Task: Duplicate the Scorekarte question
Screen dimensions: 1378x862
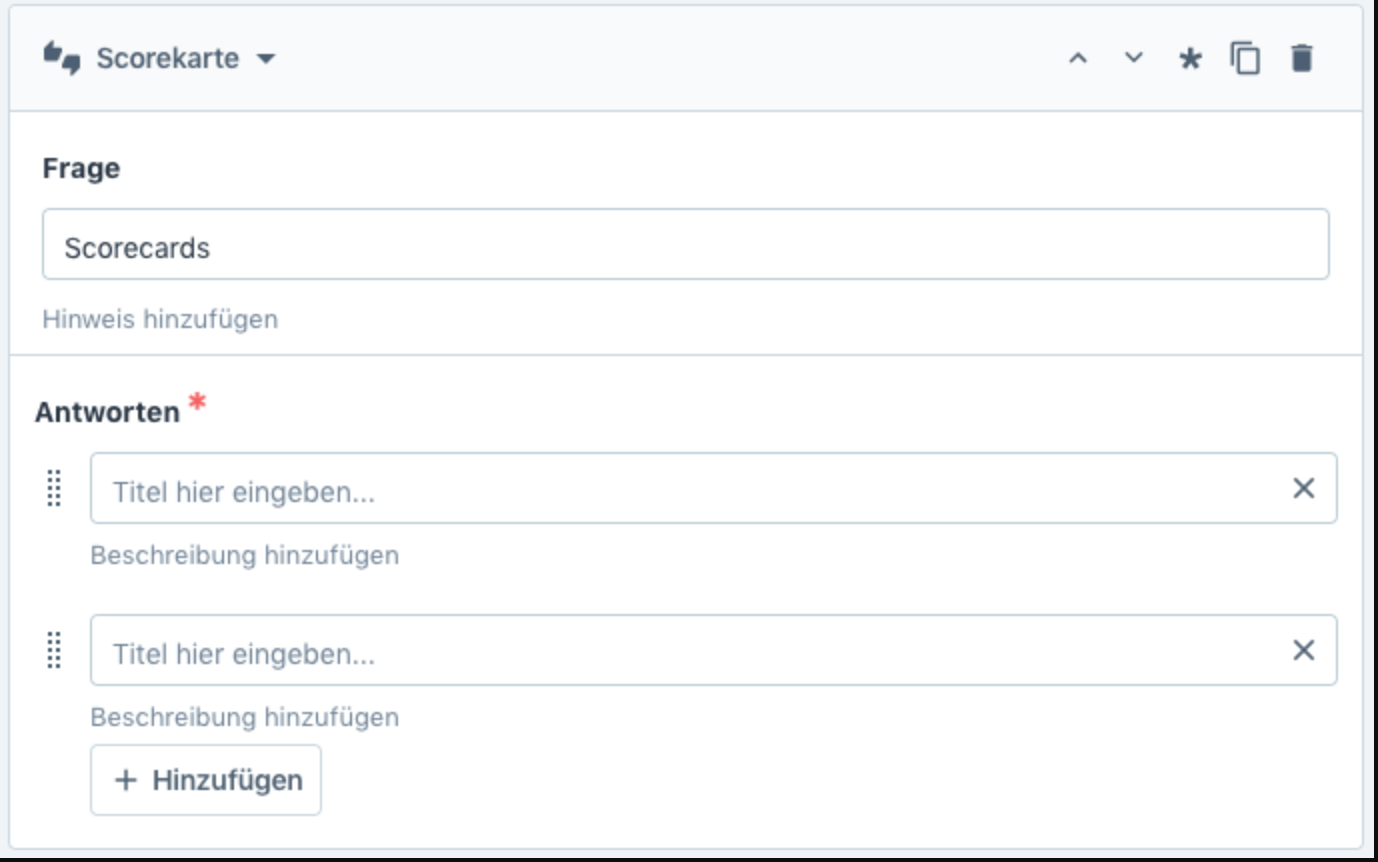Action: [1245, 59]
